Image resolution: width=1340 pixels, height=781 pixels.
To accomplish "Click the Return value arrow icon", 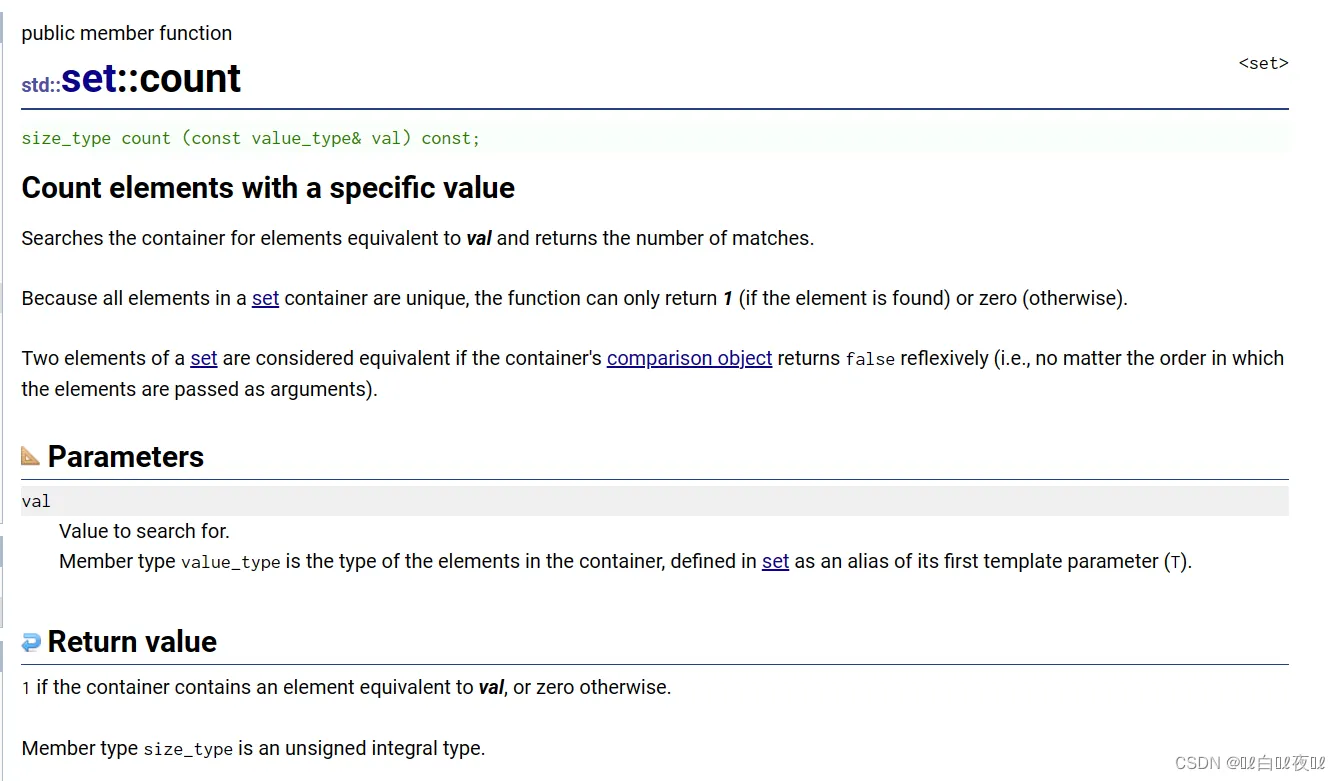I will tap(31, 642).
